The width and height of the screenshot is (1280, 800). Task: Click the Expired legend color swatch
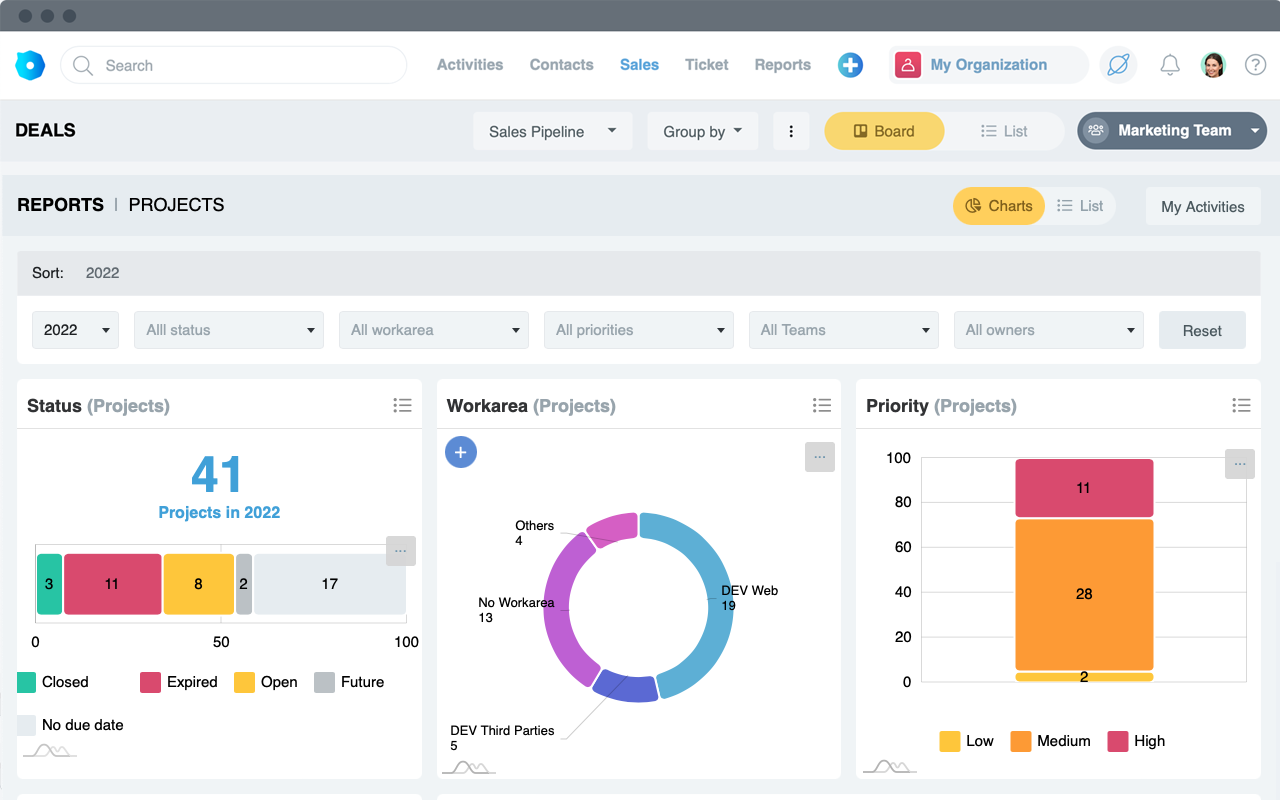[x=150, y=682]
